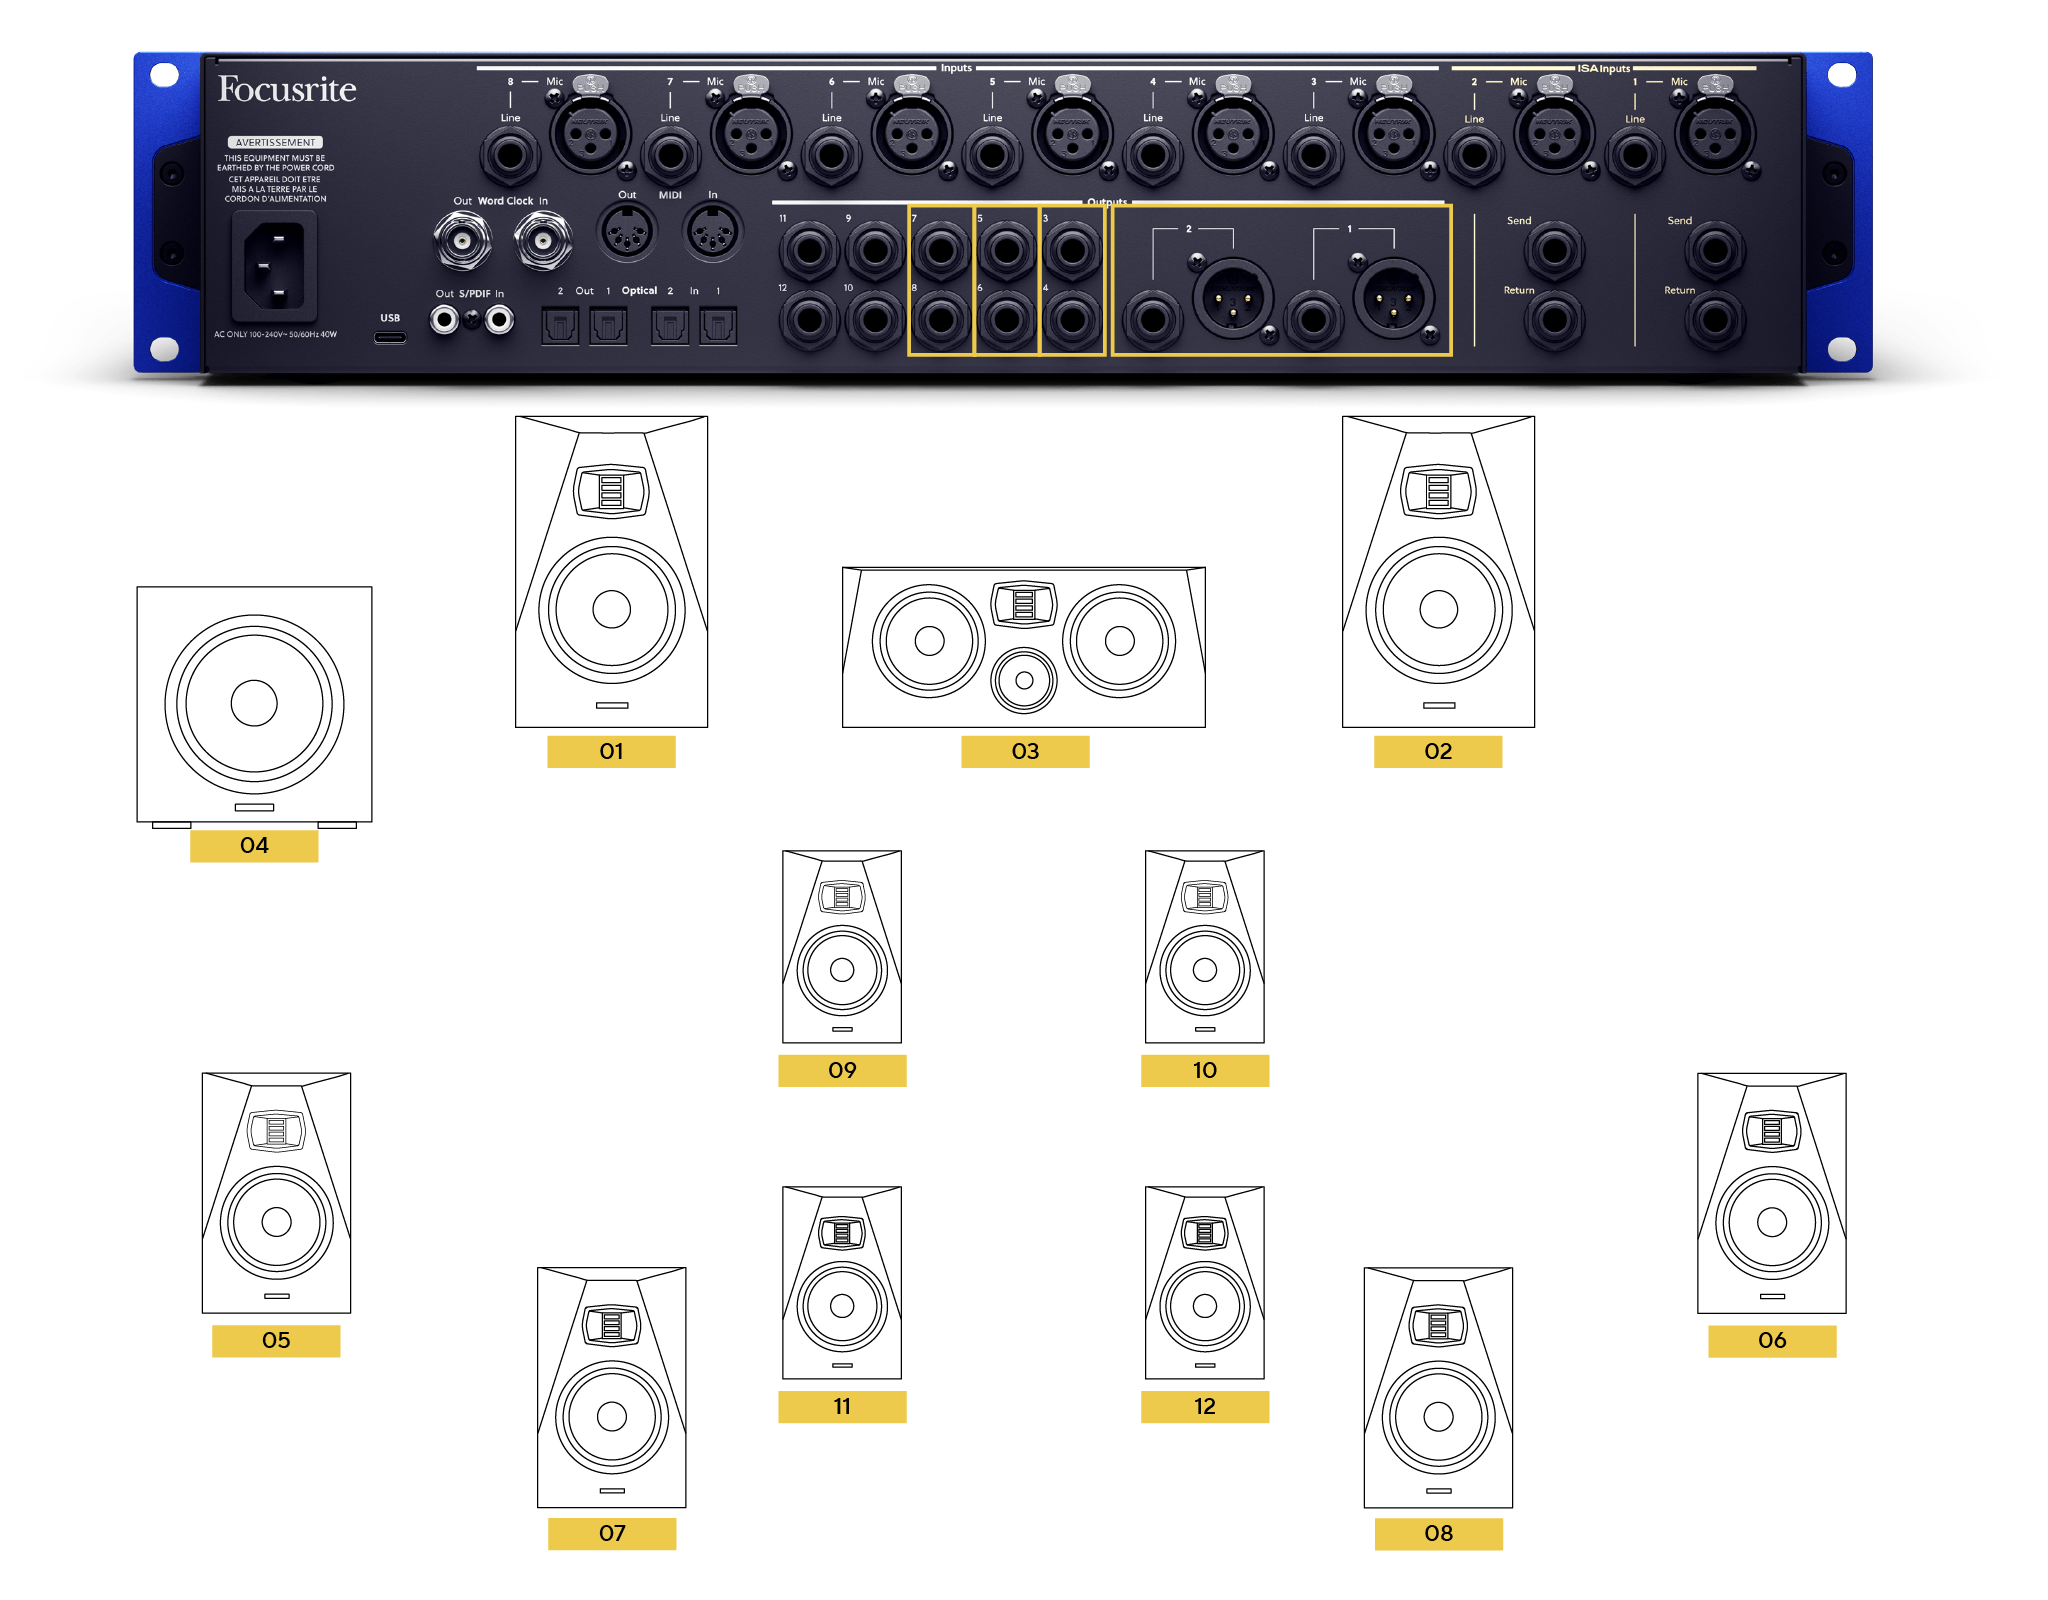This screenshot has height=1600, width=2048.
Task: Click the yellow 08 label
Action: pyautogui.click(x=1438, y=1533)
